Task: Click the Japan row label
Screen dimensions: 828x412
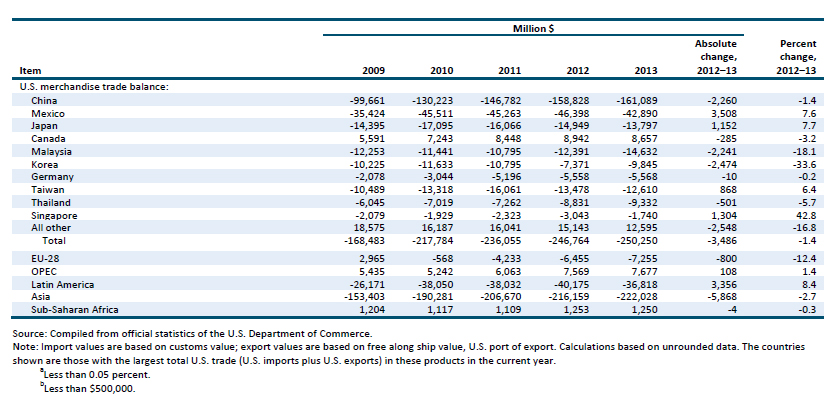Action: coord(44,126)
